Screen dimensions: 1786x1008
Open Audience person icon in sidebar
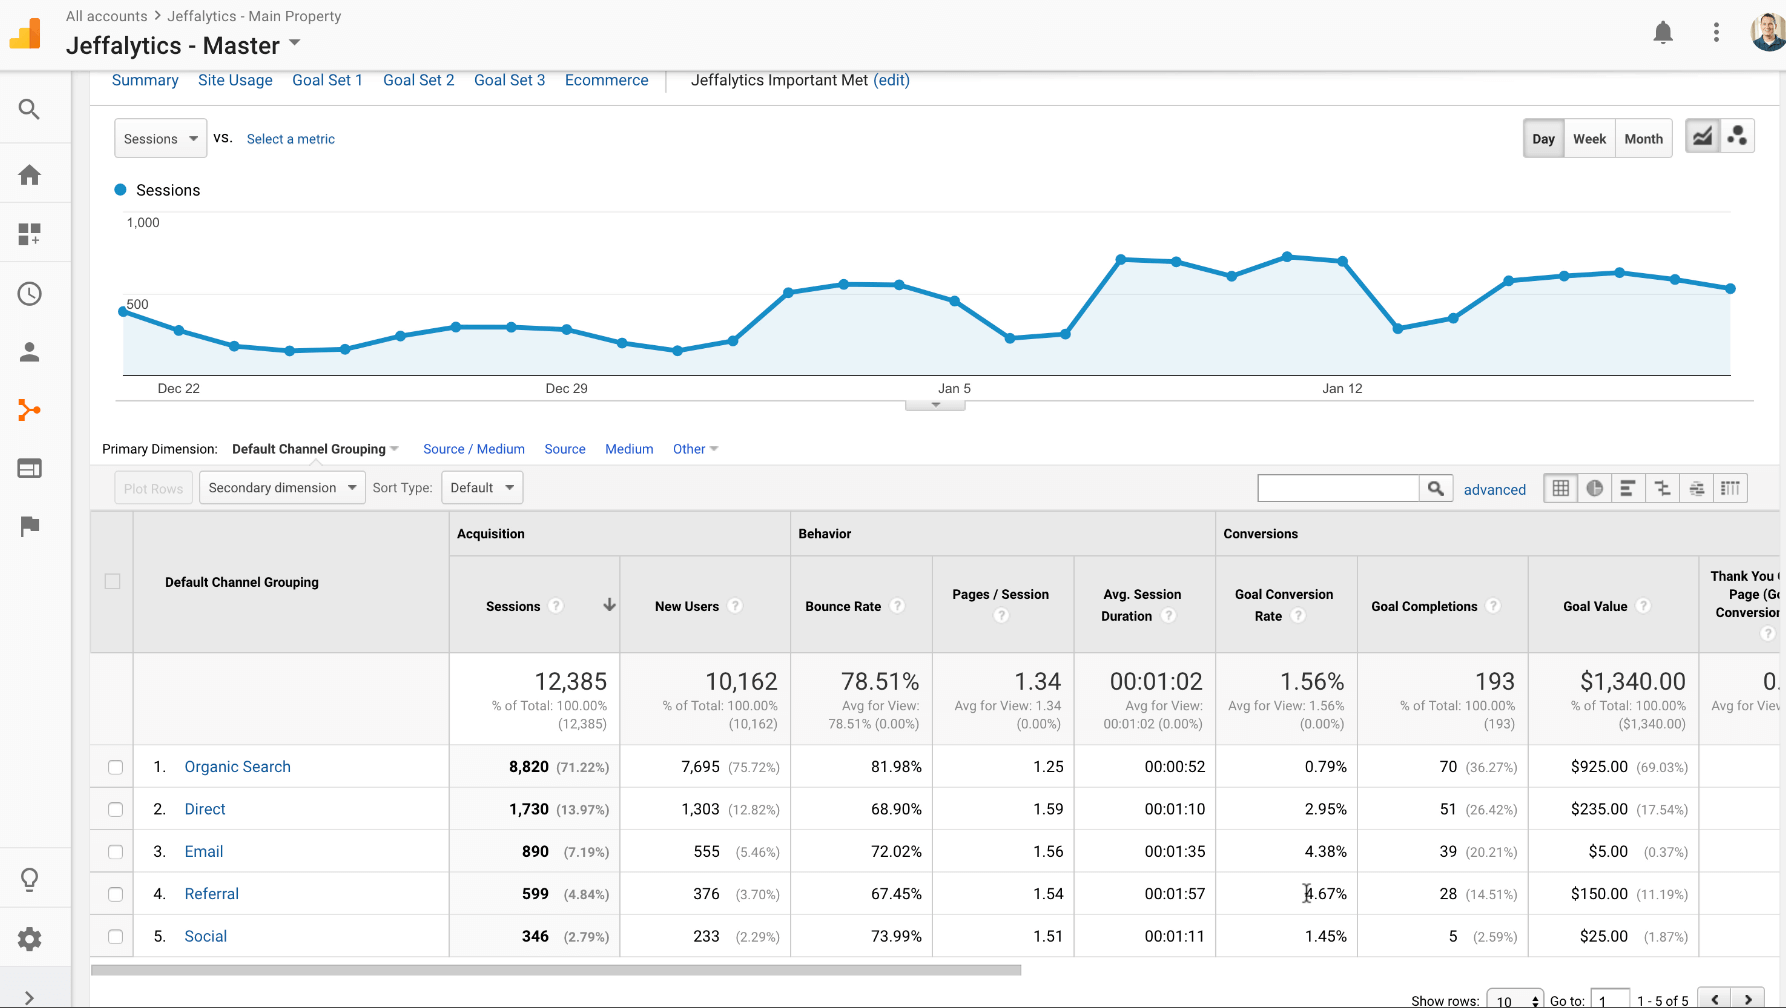coord(29,352)
